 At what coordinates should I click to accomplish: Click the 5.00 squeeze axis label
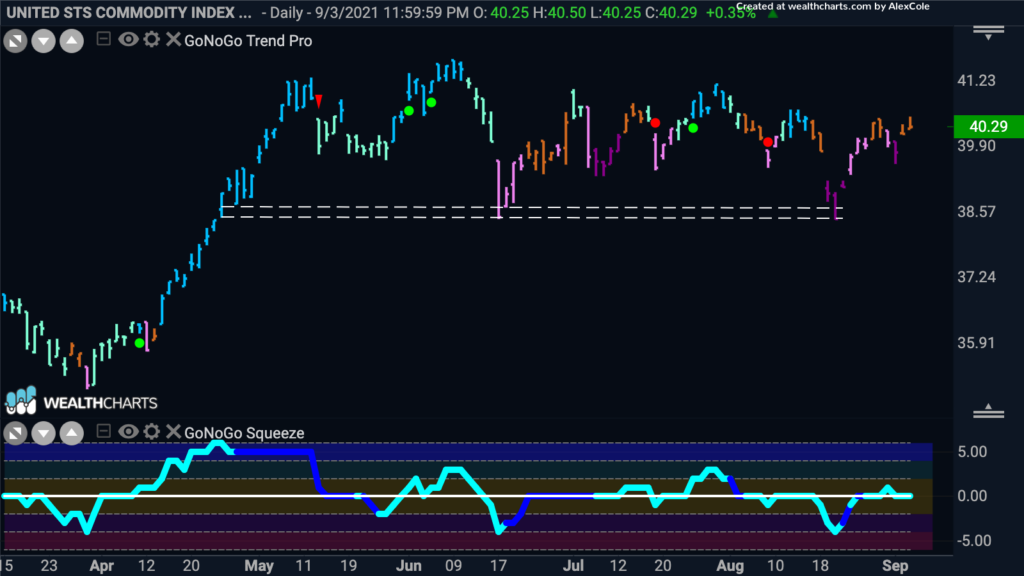coord(972,451)
